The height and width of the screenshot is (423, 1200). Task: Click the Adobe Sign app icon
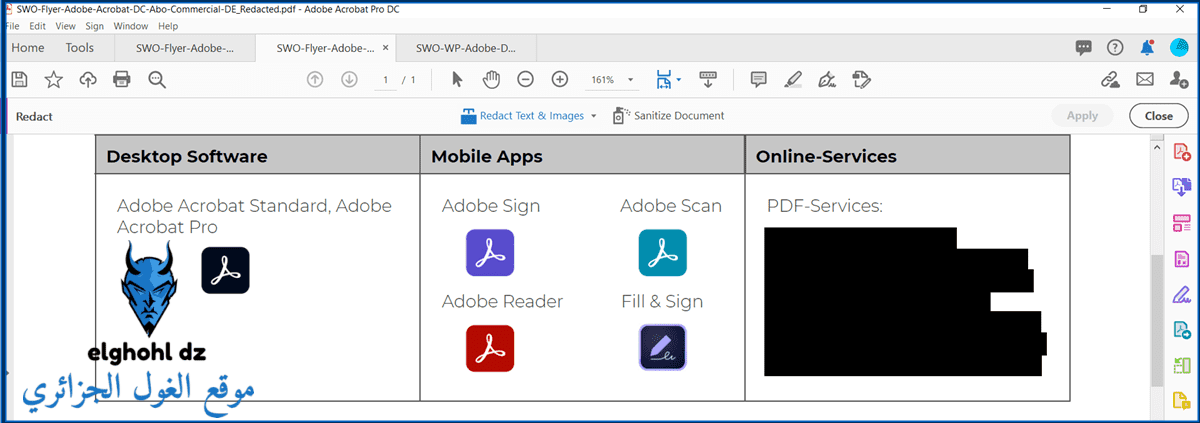(x=490, y=253)
